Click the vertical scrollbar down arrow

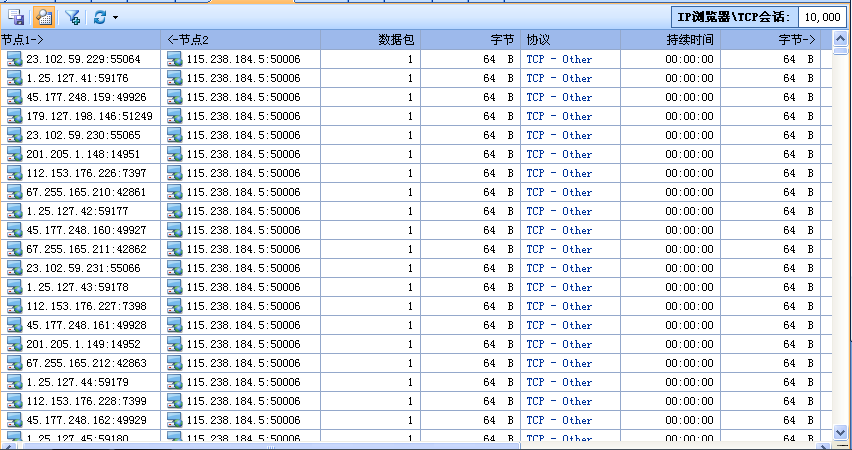840,433
